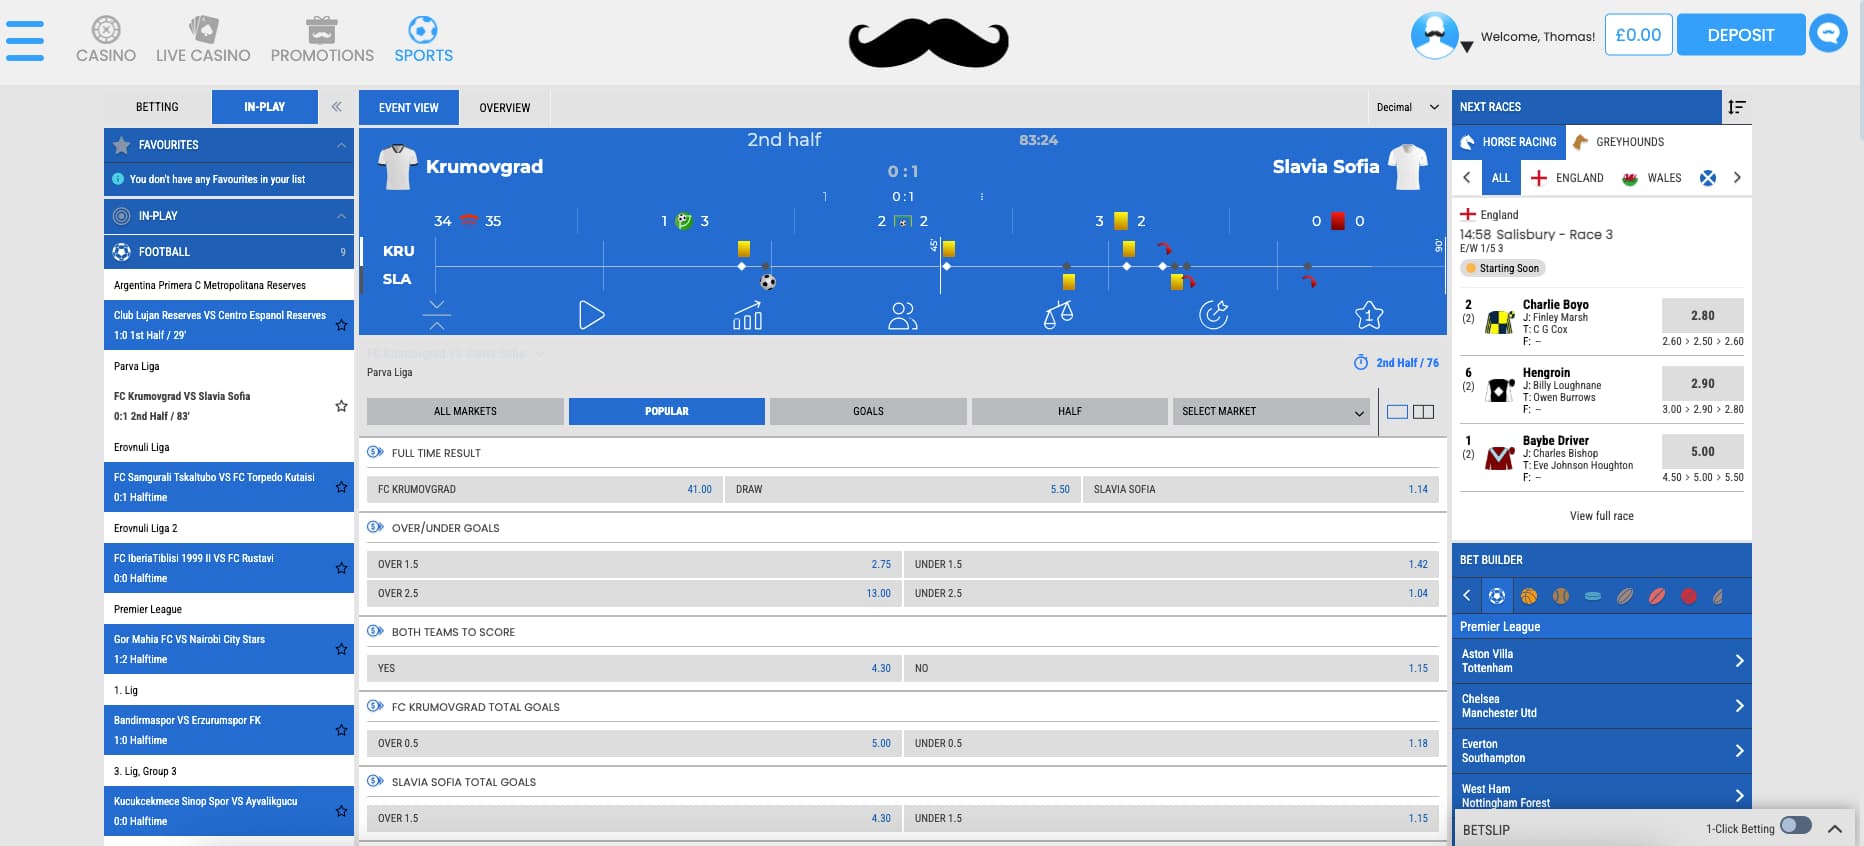Switch to two-column market layout
The height and width of the screenshot is (846, 1864).
tap(1423, 412)
